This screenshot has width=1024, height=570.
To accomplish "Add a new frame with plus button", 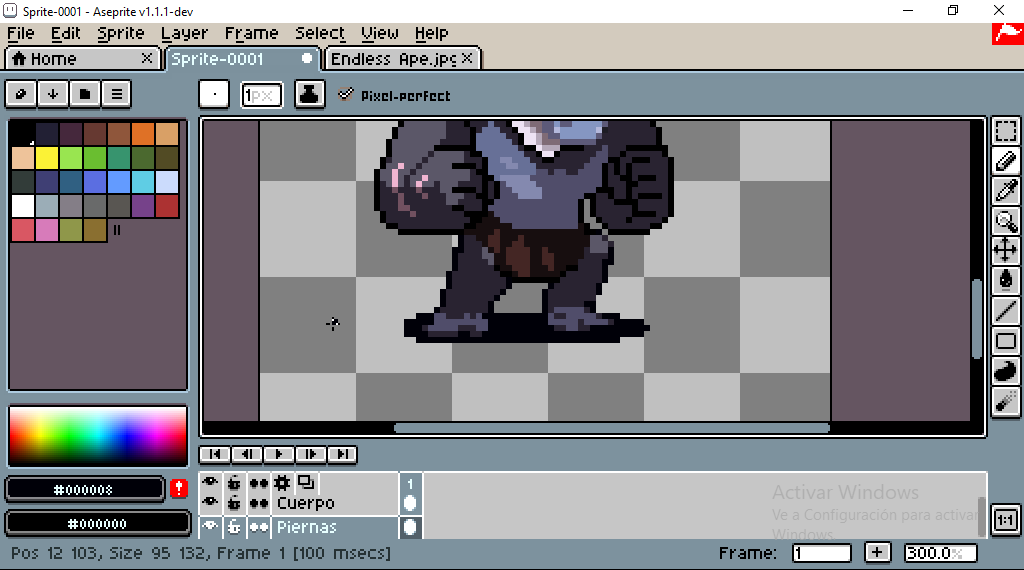I will click(x=877, y=552).
